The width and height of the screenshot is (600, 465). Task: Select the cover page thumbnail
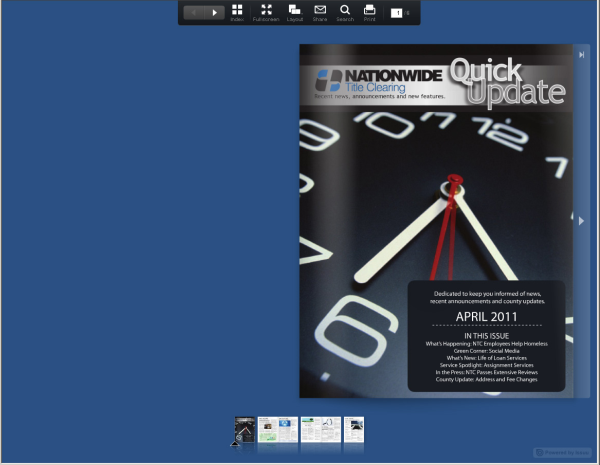tap(245, 430)
